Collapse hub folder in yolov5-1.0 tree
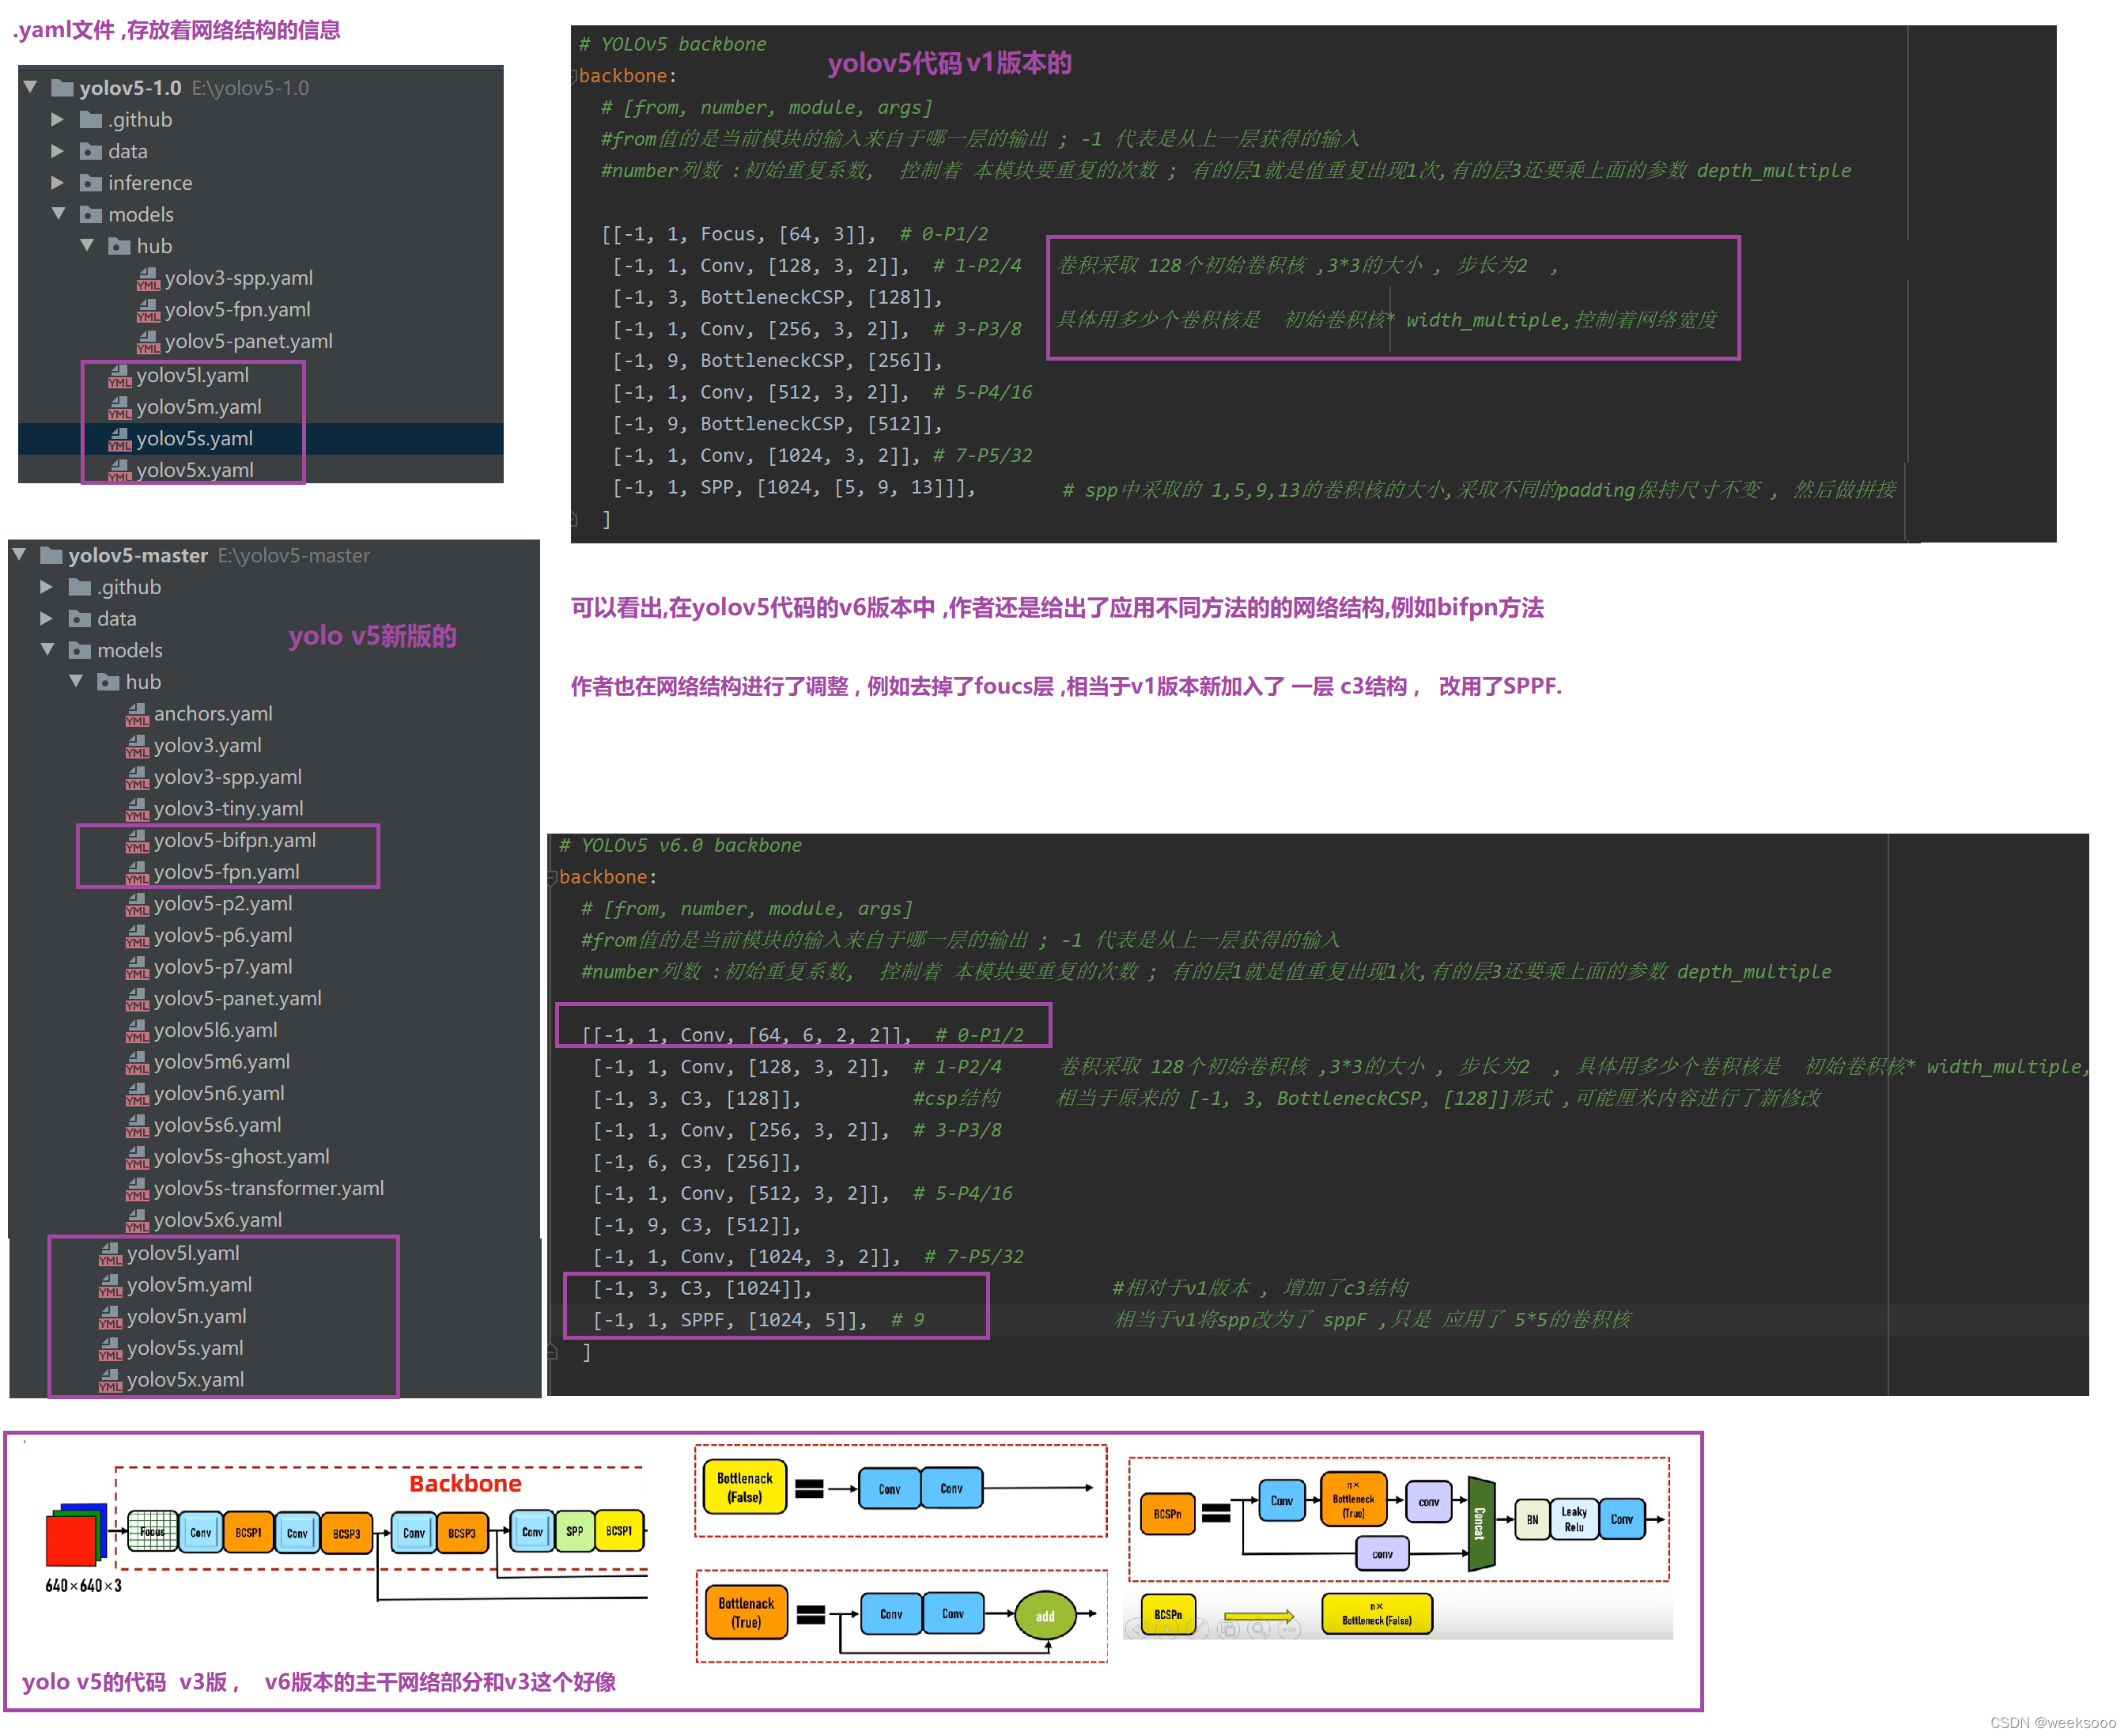The height and width of the screenshot is (1736, 2128). [x=87, y=246]
